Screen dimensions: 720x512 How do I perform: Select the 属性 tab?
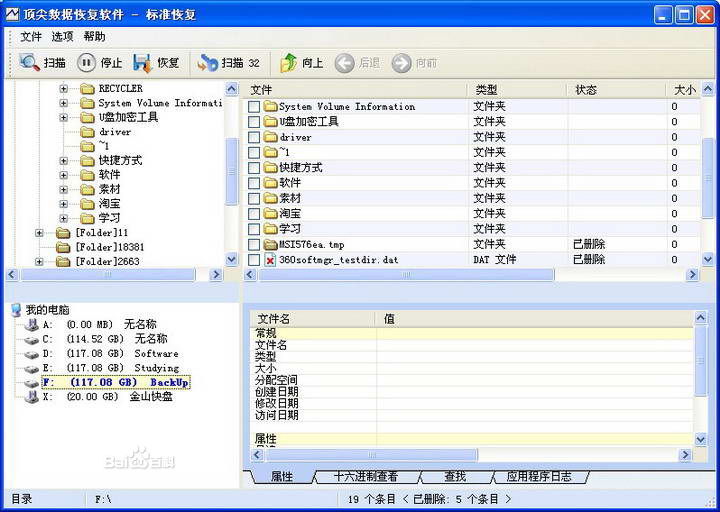(x=281, y=477)
